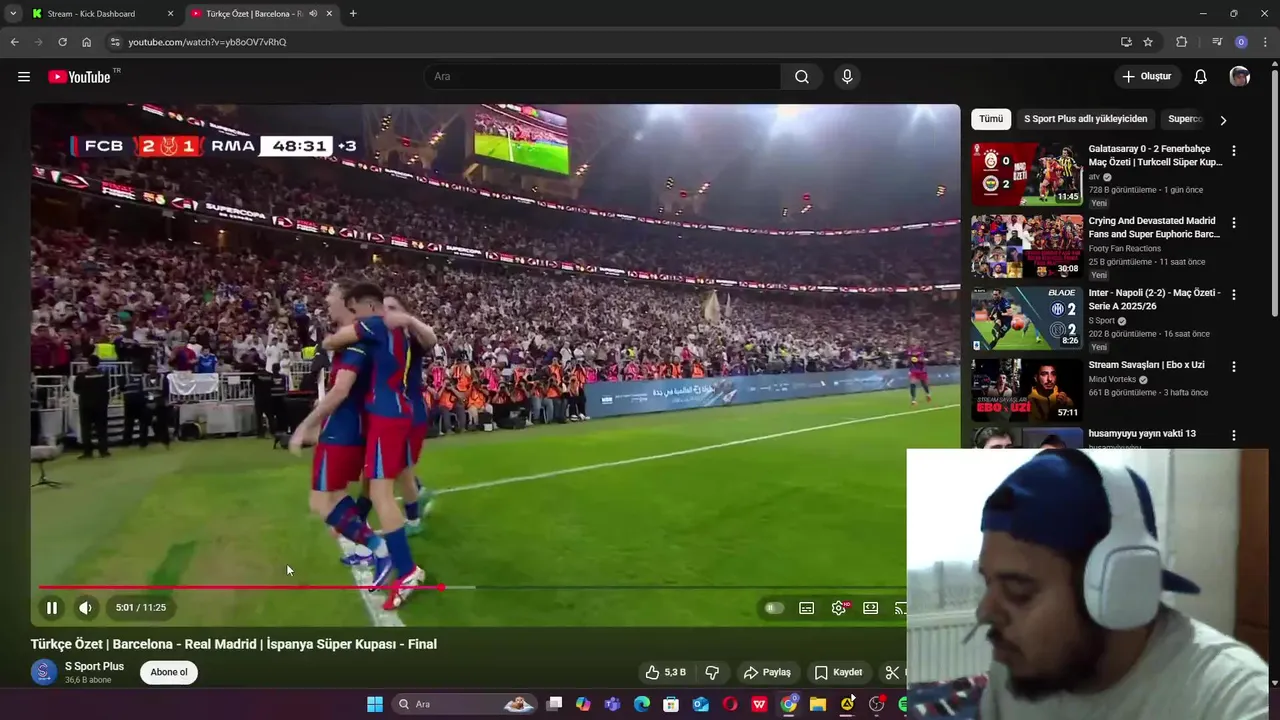The image size is (1280, 720).
Task: Share the video with Paylaş
Action: 768,673
